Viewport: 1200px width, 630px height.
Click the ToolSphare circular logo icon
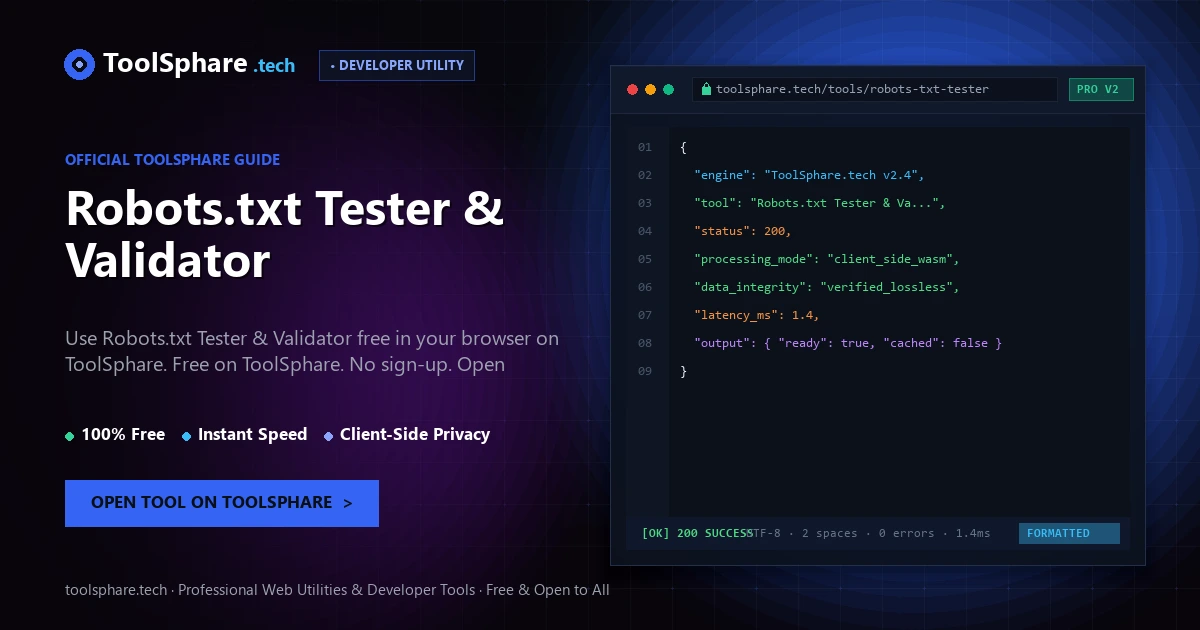[x=79, y=65]
